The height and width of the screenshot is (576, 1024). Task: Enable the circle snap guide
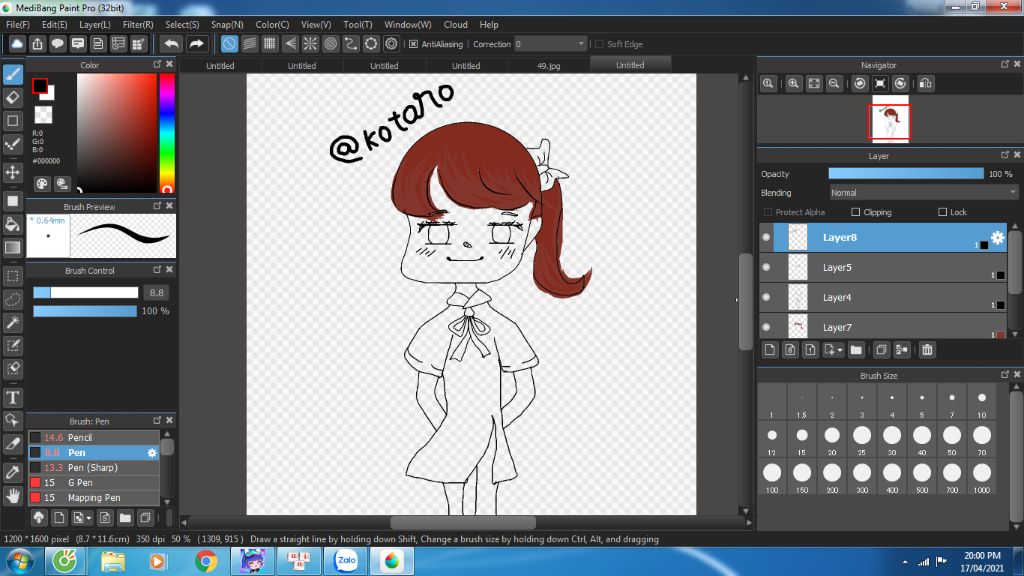click(x=330, y=44)
